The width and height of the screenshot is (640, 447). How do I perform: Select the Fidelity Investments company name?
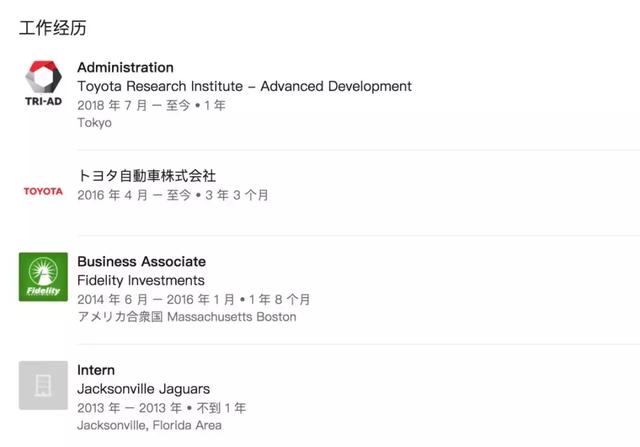[x=141, y=280]
